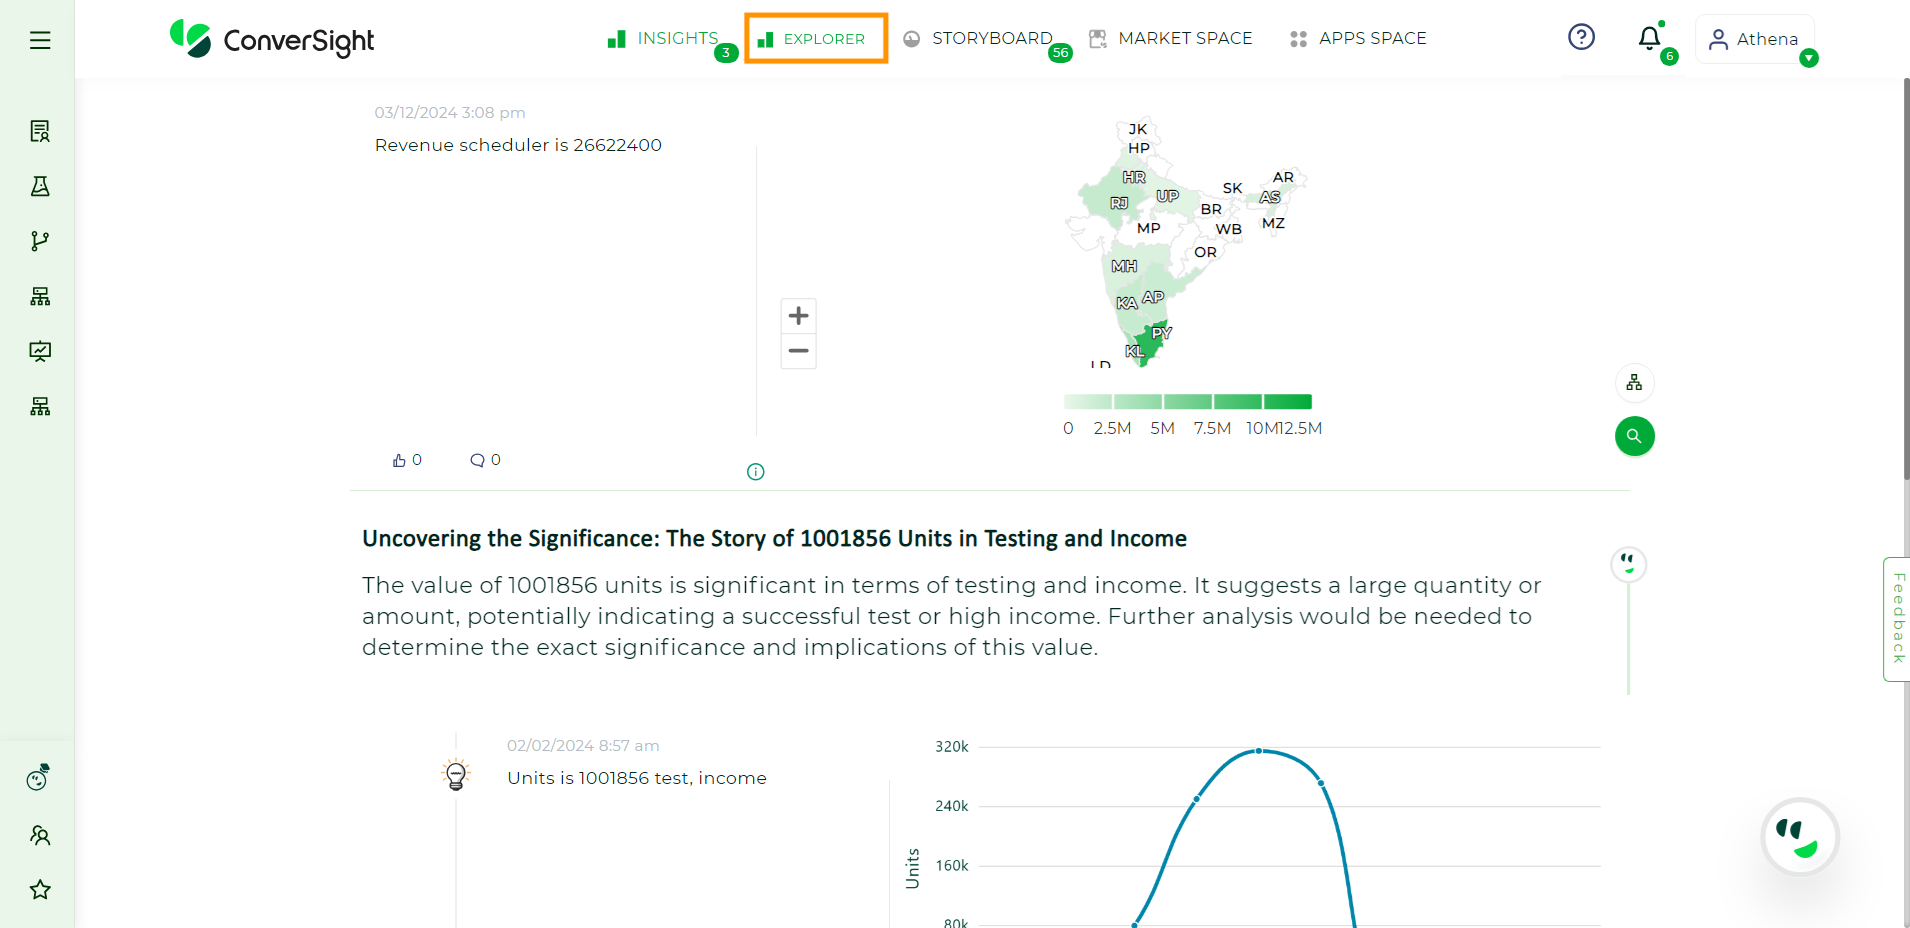This screenshot has width=1910, height=928.
Task: Click the notifications bell with 6 badge
Action: tap(1648, 38)
